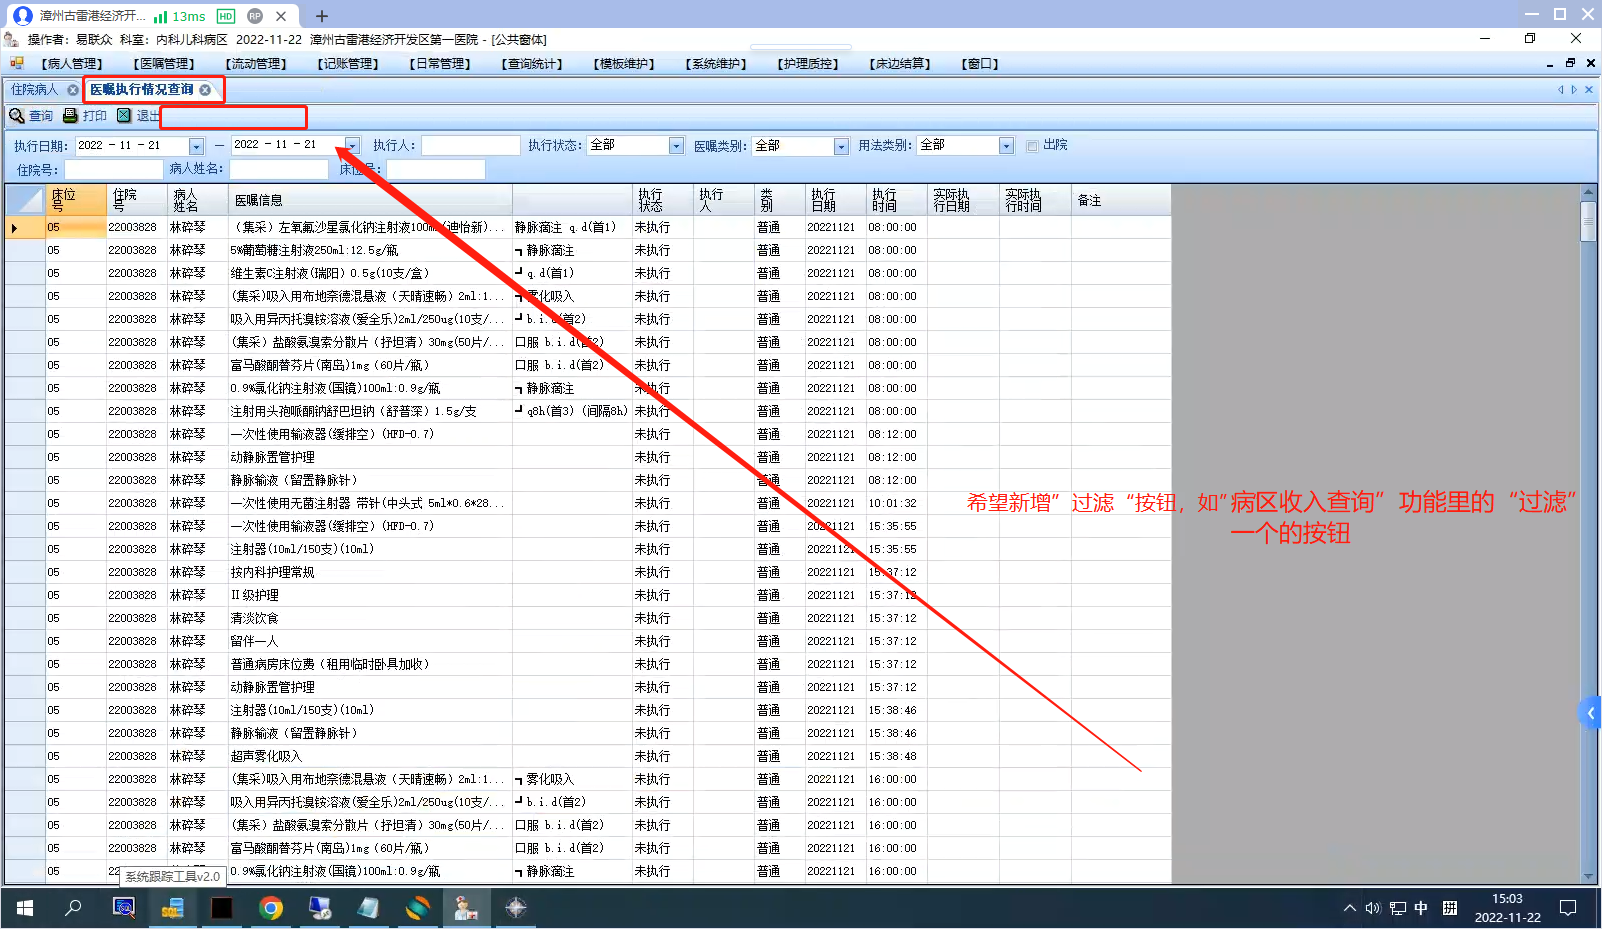Image resolution: width=1602 pixels, height=929 pixels.
Task: Click the 查询 magnifier icon in toolbar
Action: click(x=17, y=116)
